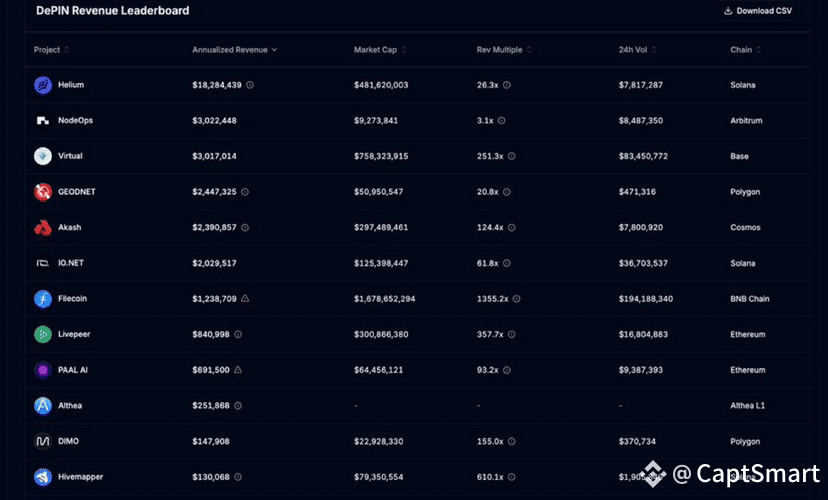Click the Hivemapper project logo
This screenshot has height=500, width=828.
43,477
